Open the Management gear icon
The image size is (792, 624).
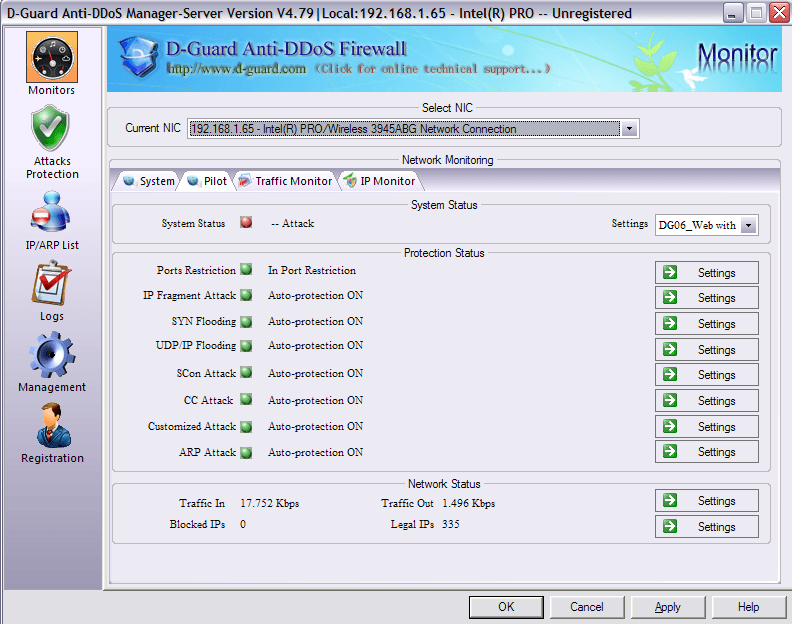(52, 355)
